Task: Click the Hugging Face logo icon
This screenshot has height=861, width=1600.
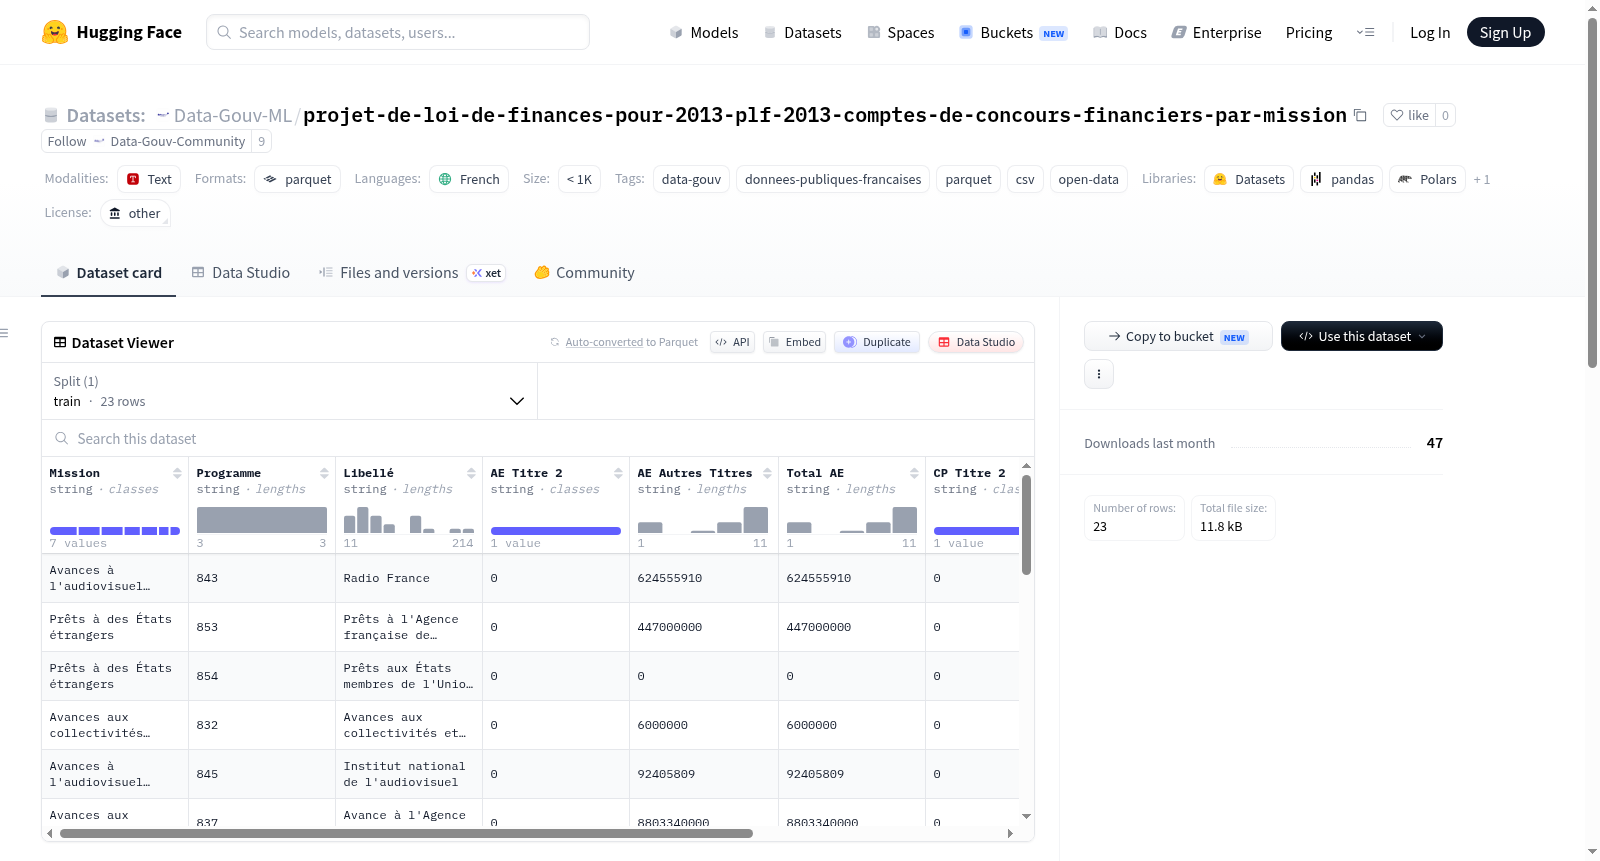Action: (x=55, y=32)
